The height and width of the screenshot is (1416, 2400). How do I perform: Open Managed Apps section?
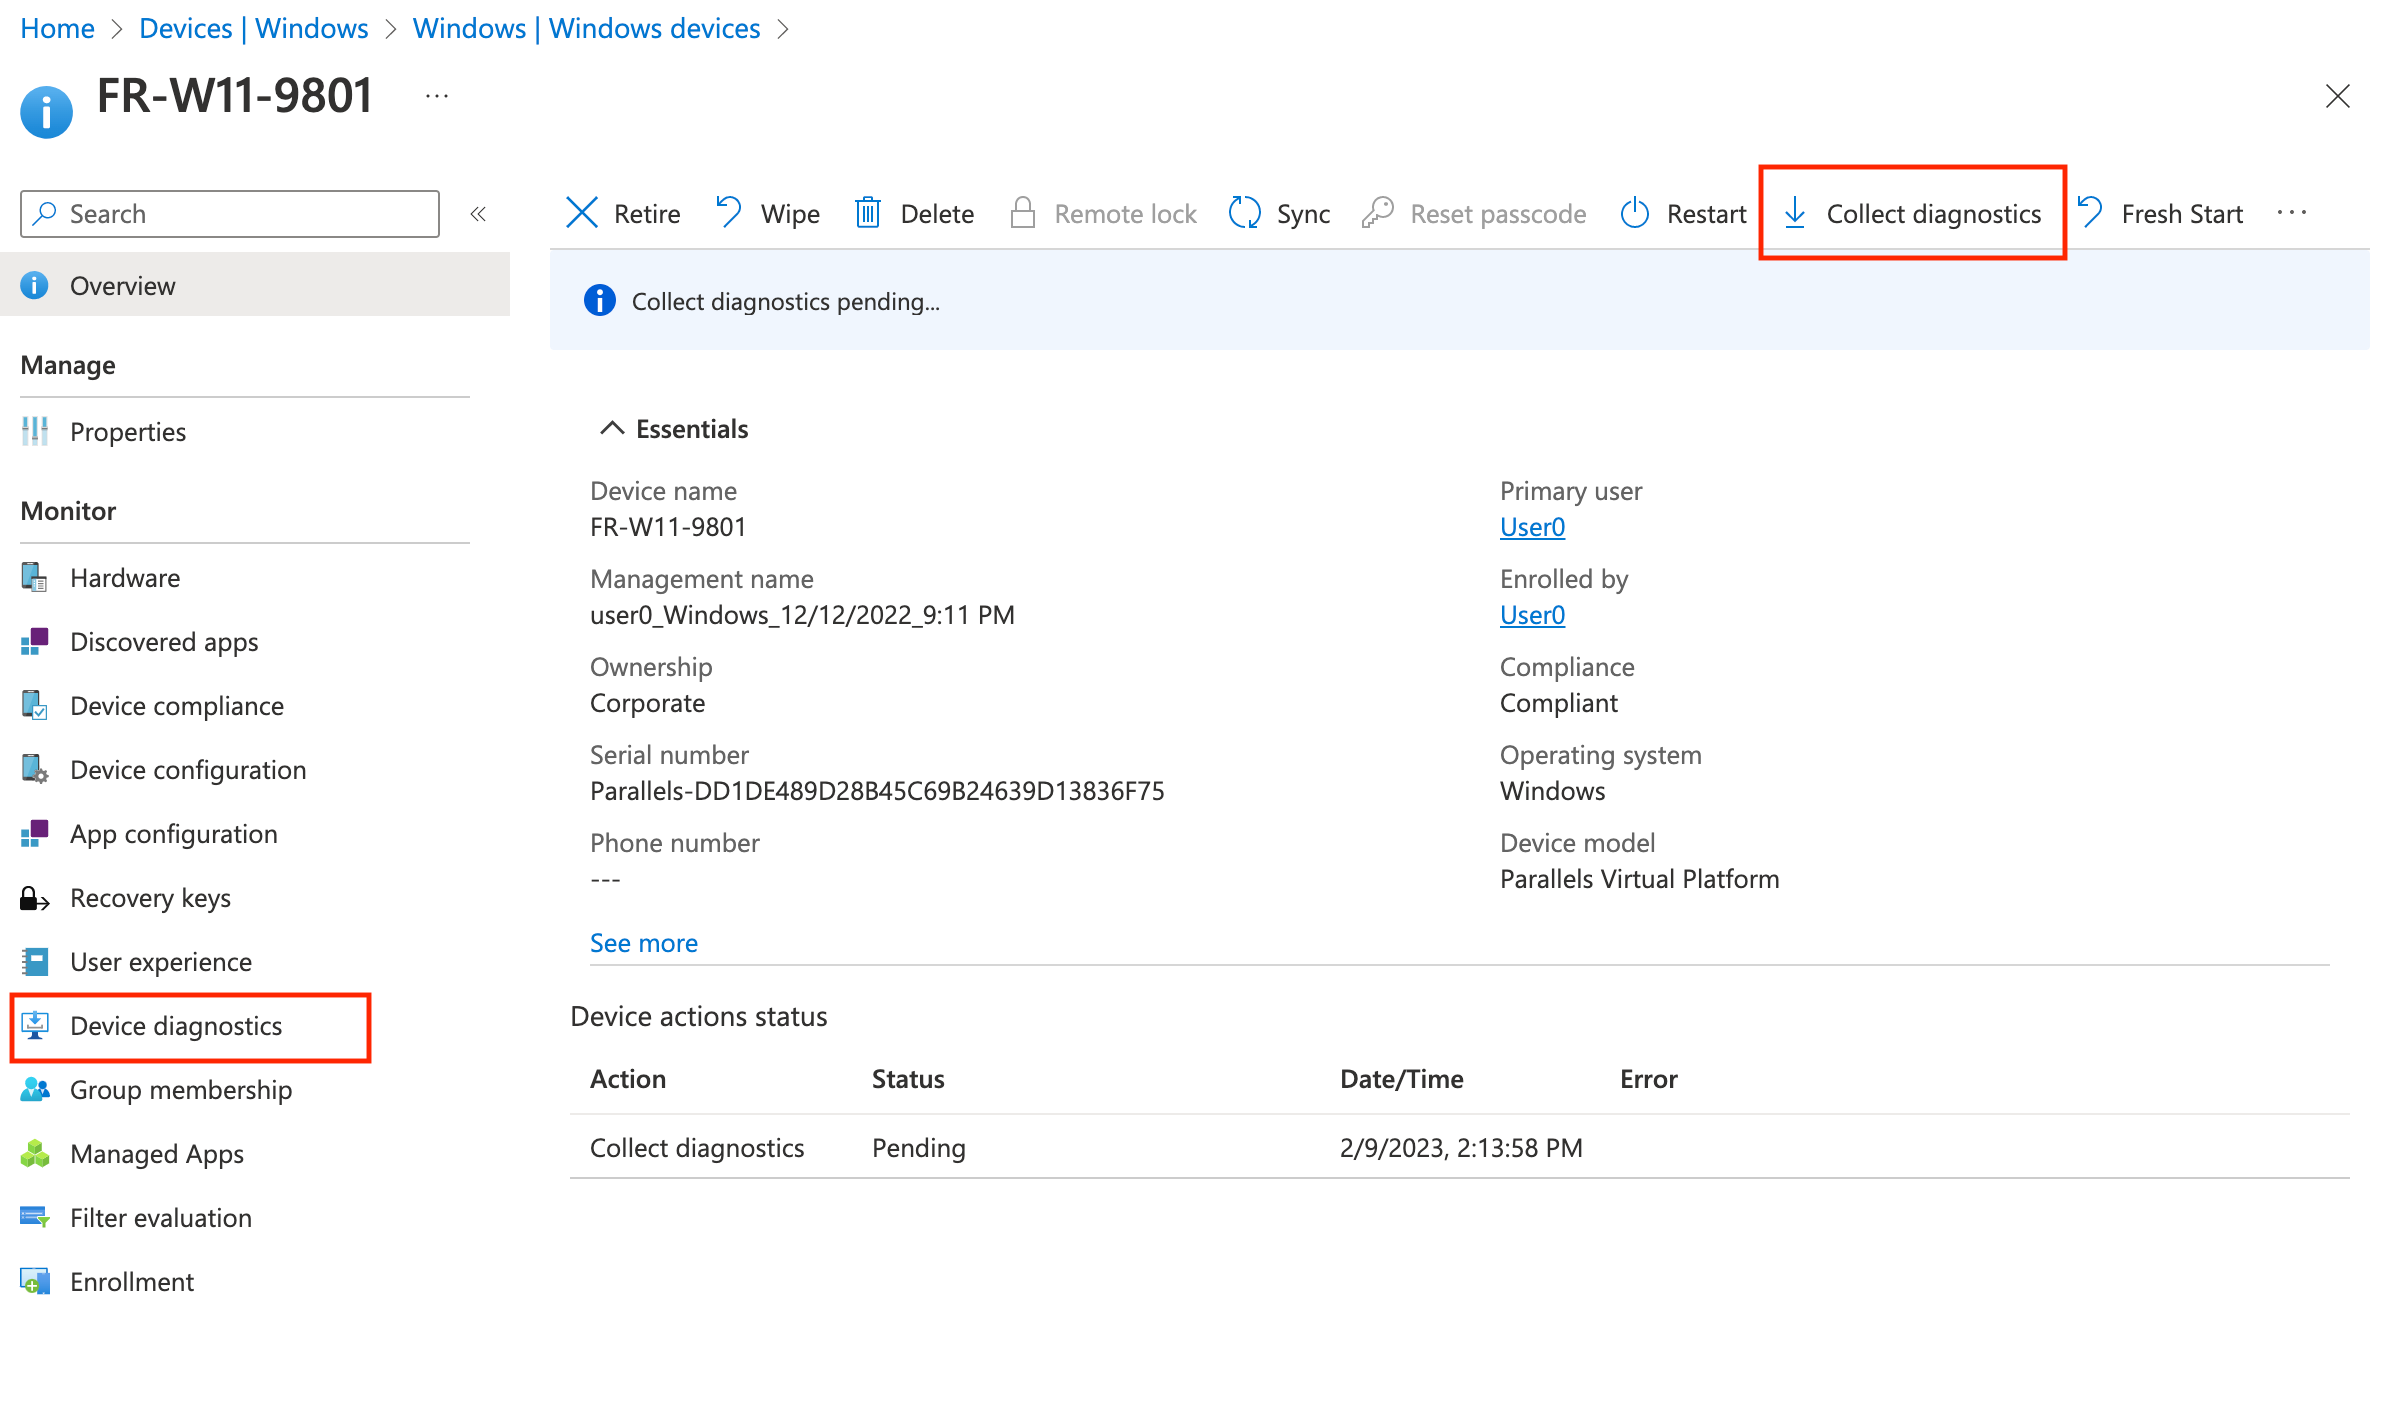[157, 1153]
